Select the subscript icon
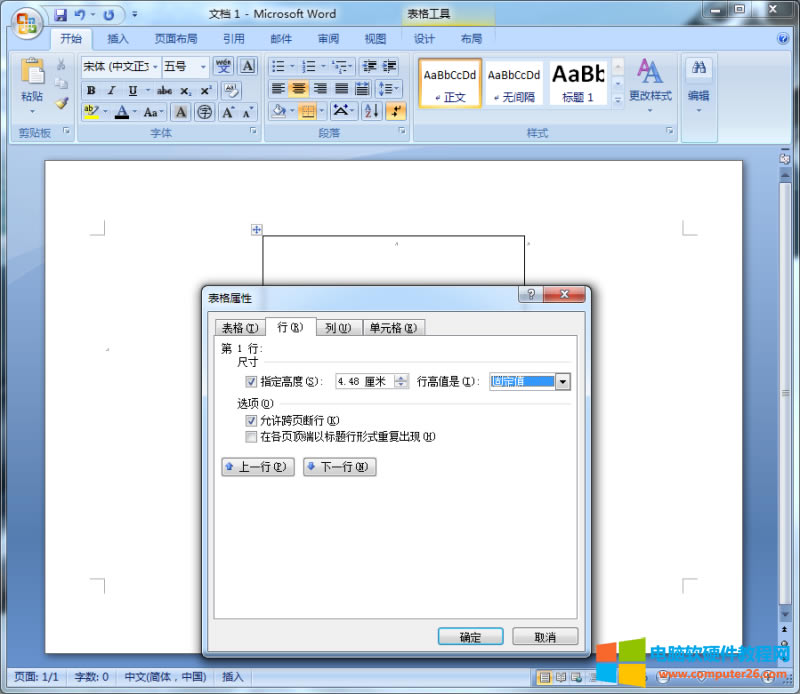Screen dimensions: 800x694 point(185,90)
